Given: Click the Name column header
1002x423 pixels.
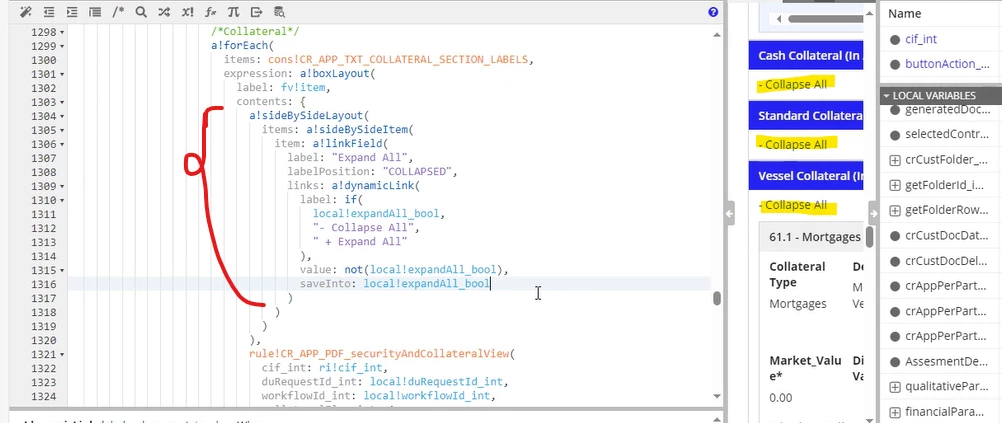Looking at the screenshot, I should 905,14.
